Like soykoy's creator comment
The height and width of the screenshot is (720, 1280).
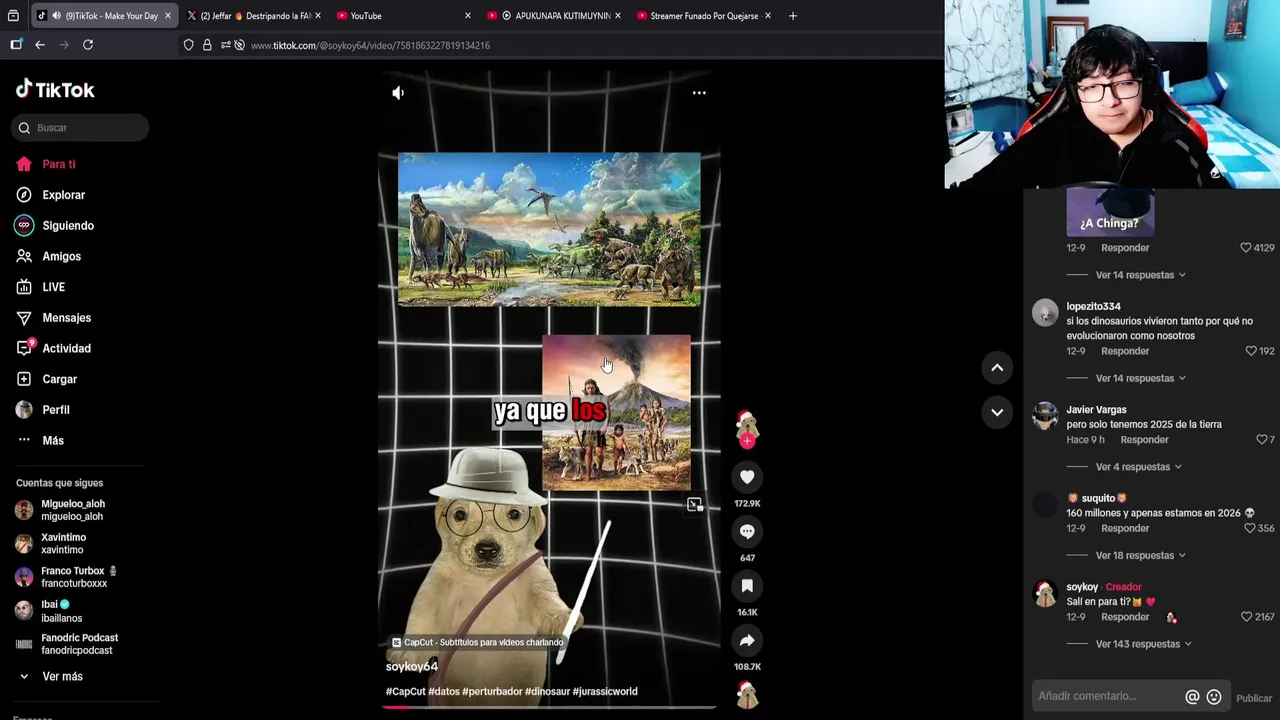coord(1246,617)
